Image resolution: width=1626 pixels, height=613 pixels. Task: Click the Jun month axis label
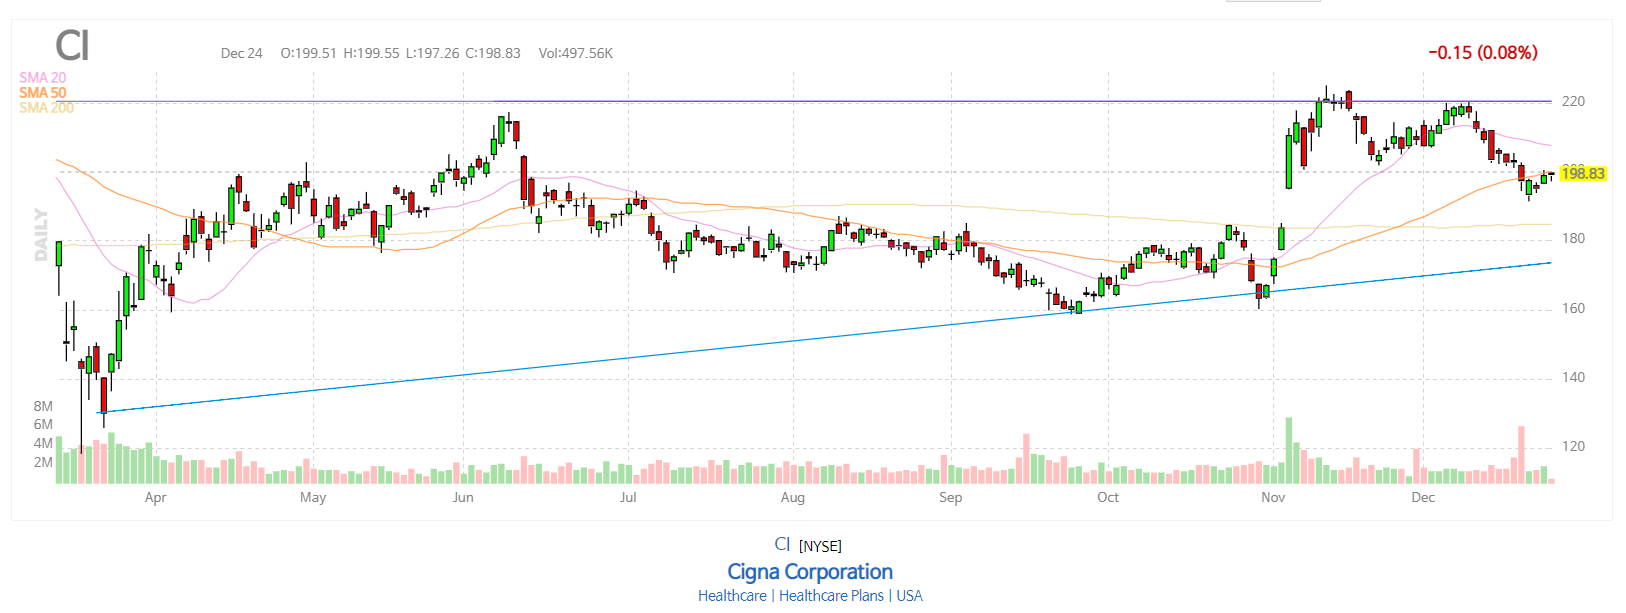pyautogui.click(x=463, y=497)
